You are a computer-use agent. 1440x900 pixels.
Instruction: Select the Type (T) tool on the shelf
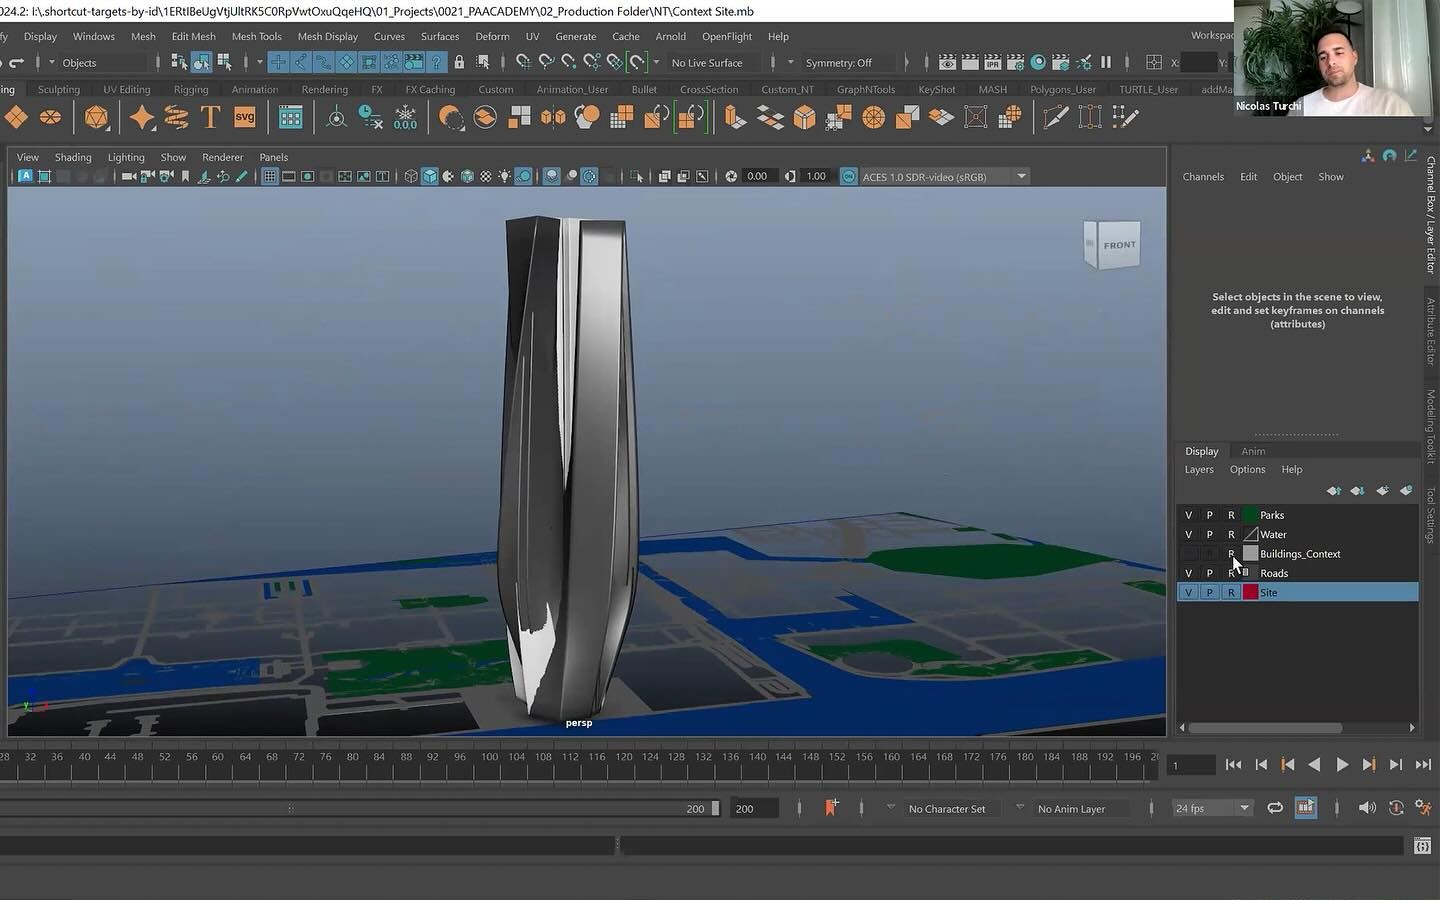[209, 116]
